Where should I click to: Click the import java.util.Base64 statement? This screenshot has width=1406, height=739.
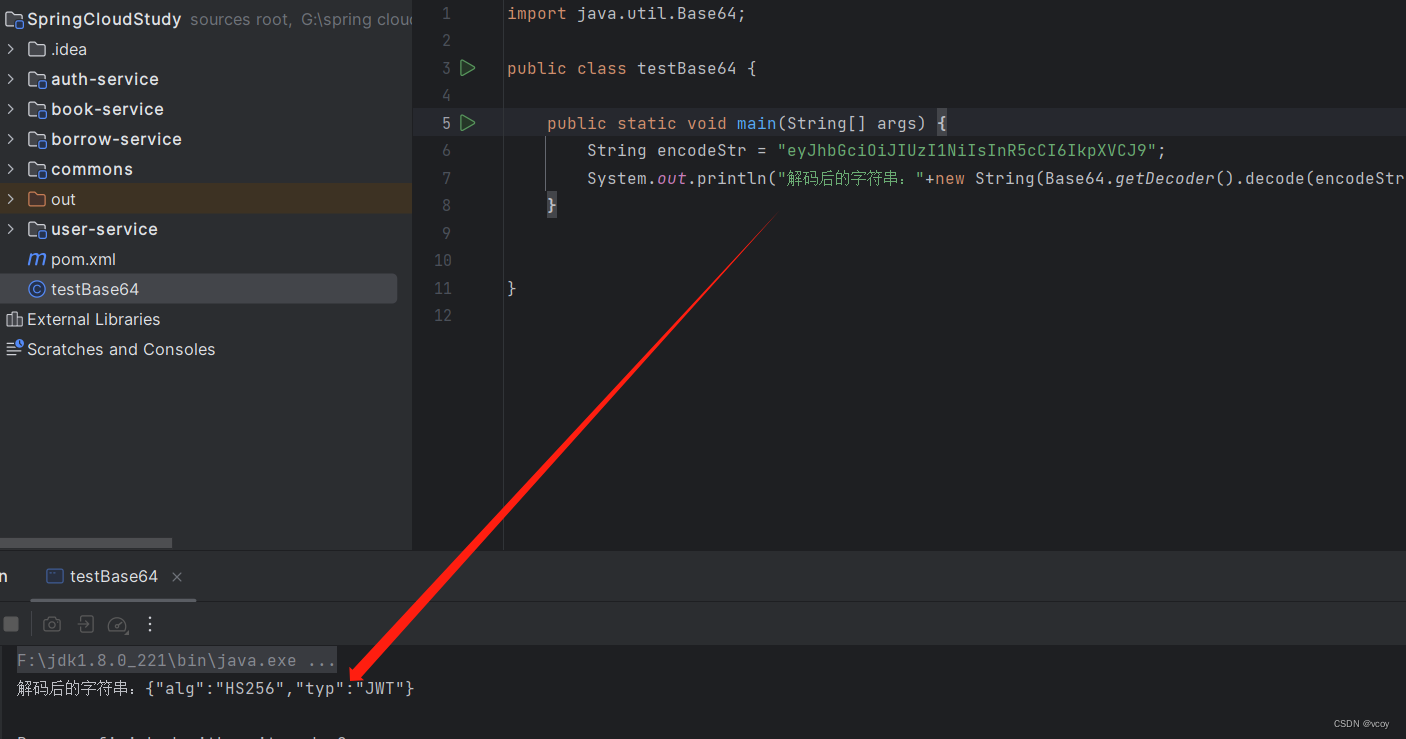[626, 14]
